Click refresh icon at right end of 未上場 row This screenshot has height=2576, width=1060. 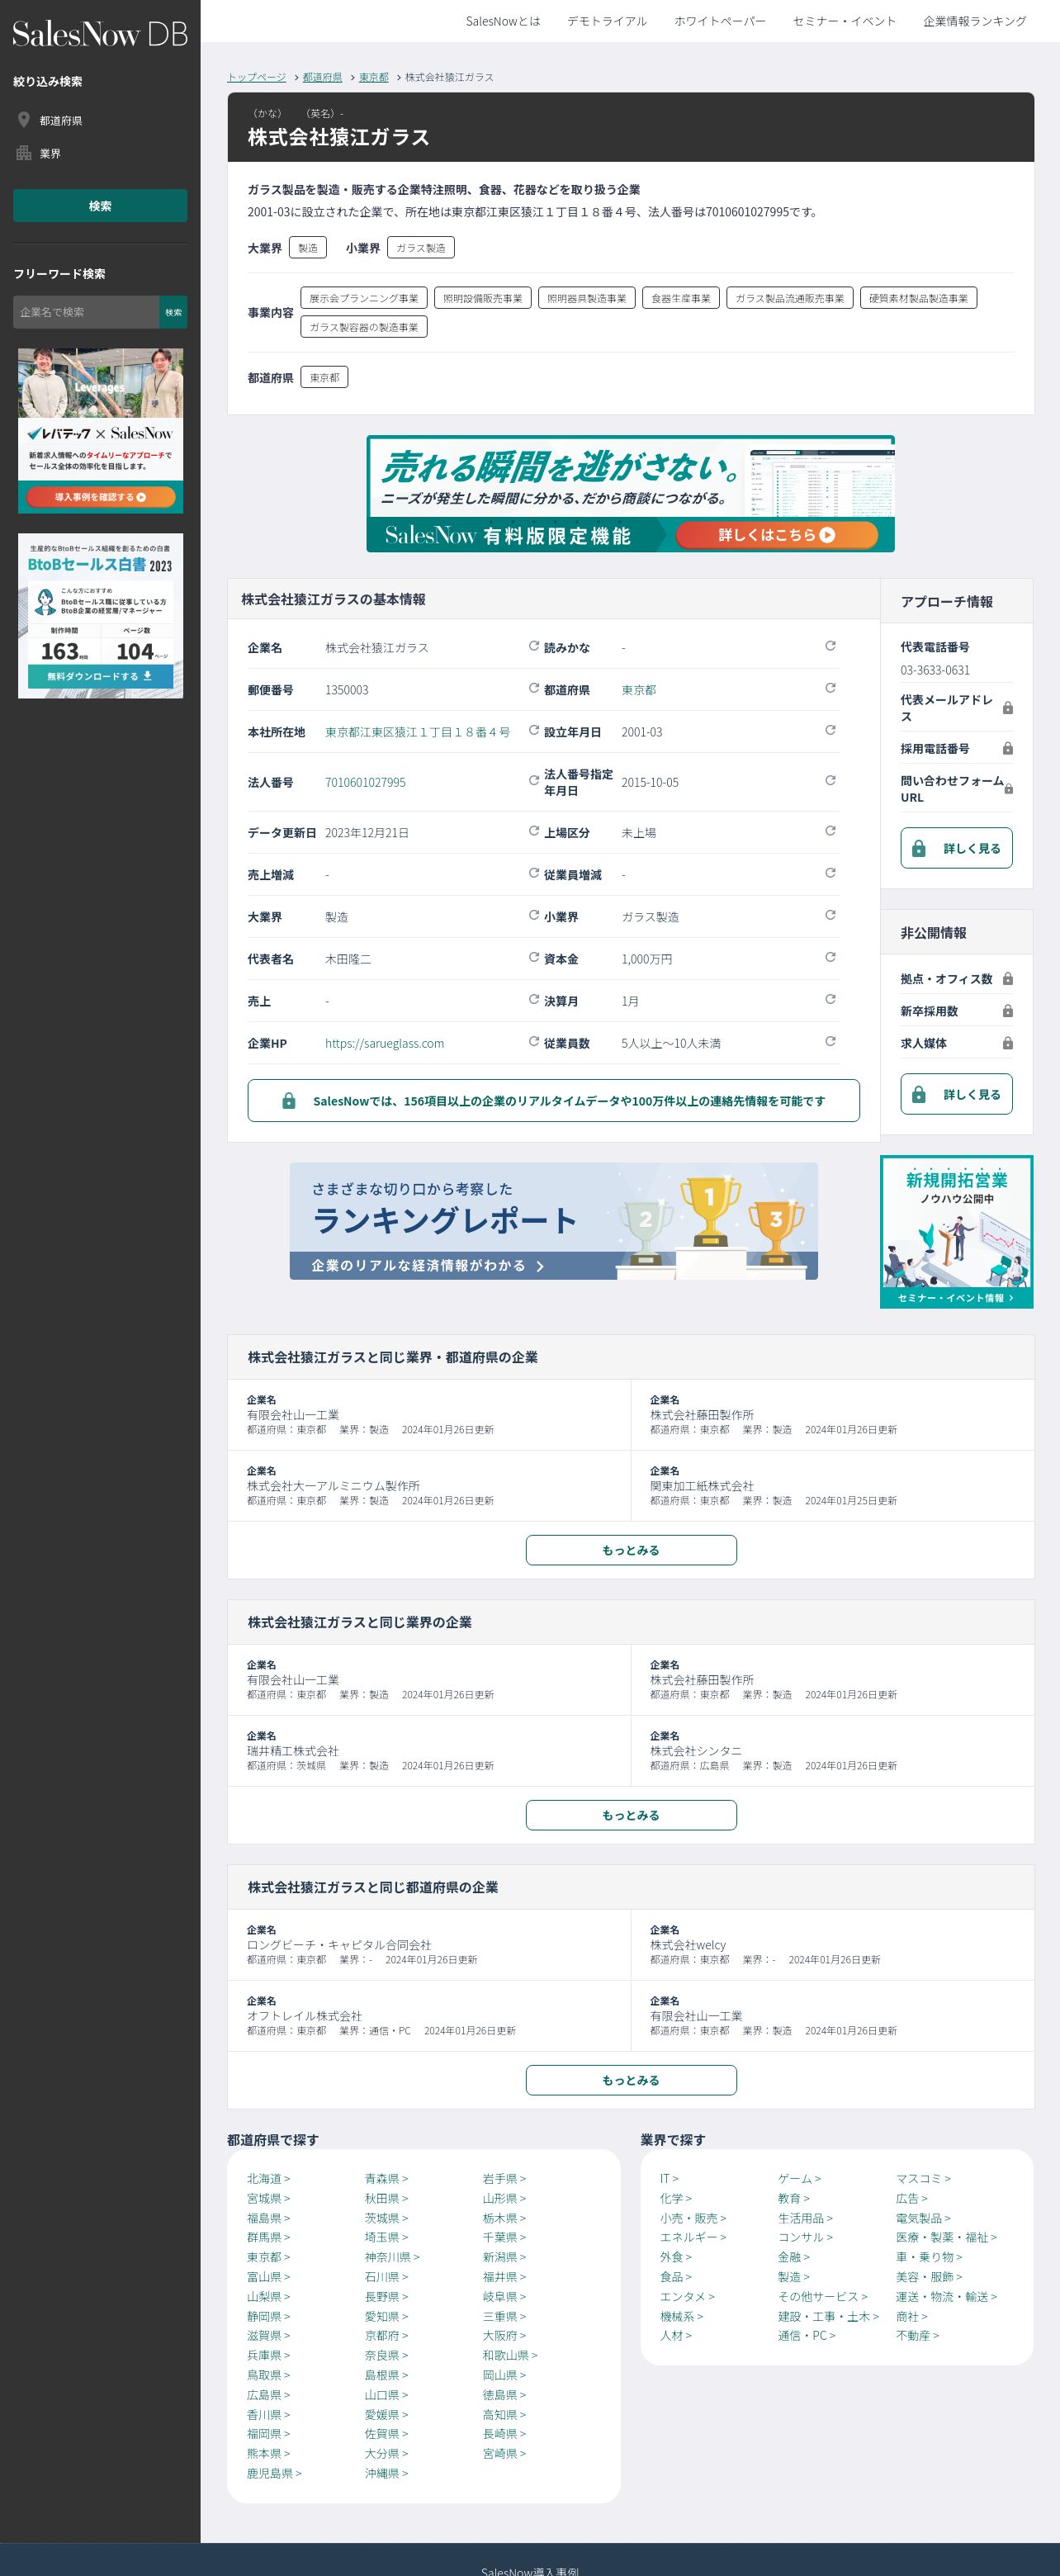pyautogui.click(x=830, y=831)
